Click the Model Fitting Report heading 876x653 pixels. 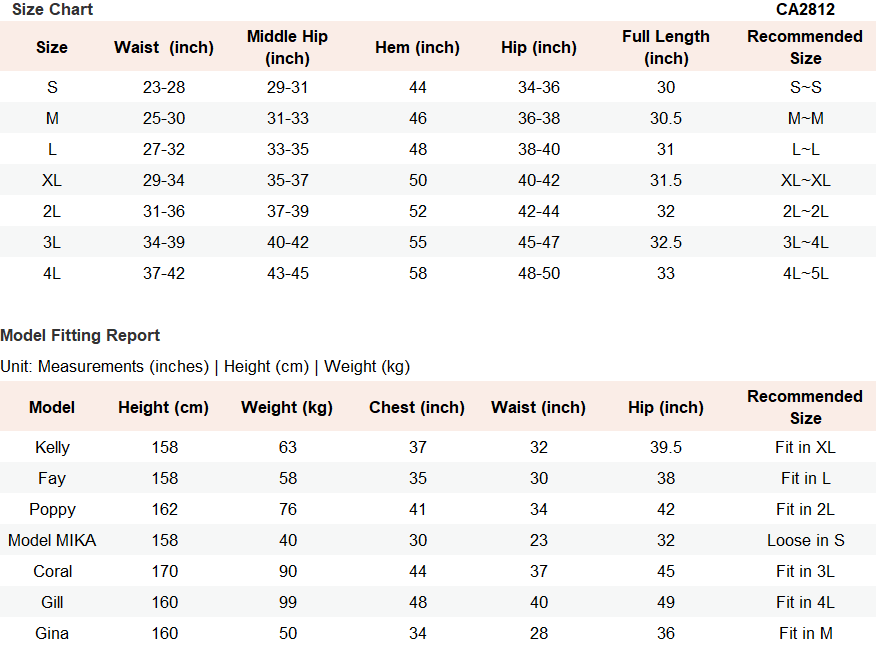click(x=80, y=335)
